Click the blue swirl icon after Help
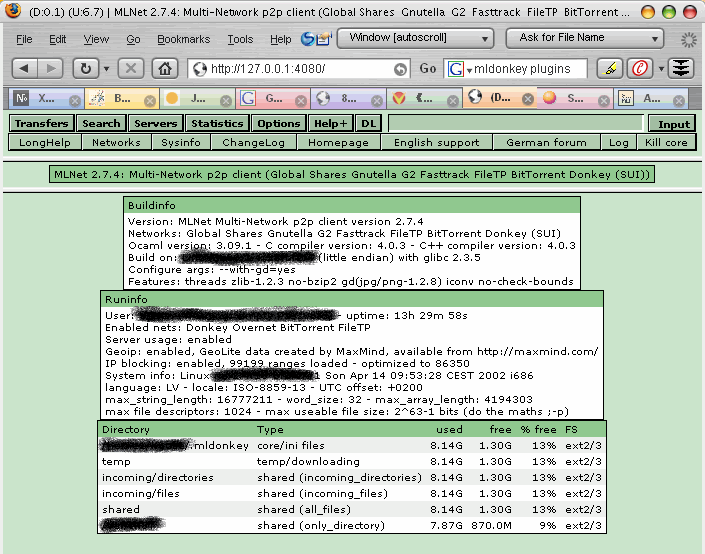 pyautogui.click(x=308, y=39)
